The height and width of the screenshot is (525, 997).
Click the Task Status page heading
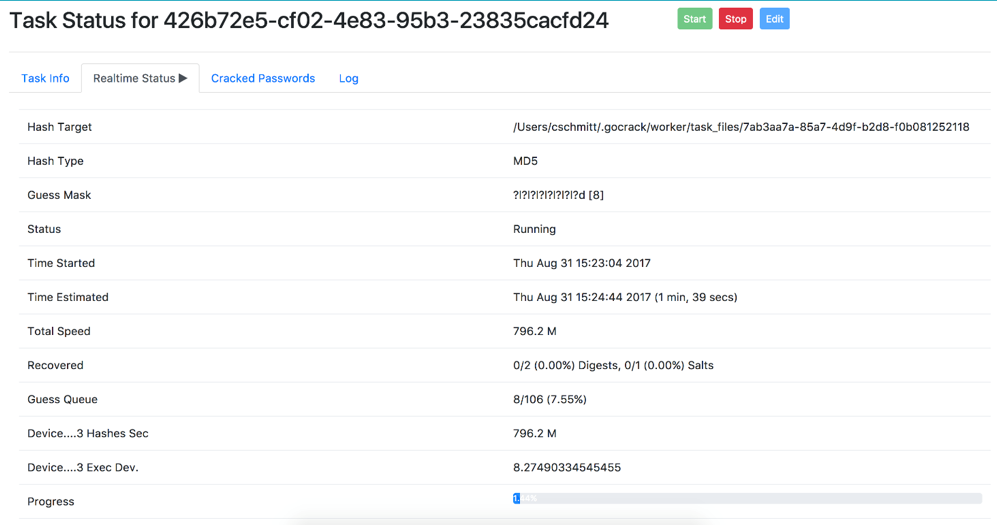click(309, 20)
